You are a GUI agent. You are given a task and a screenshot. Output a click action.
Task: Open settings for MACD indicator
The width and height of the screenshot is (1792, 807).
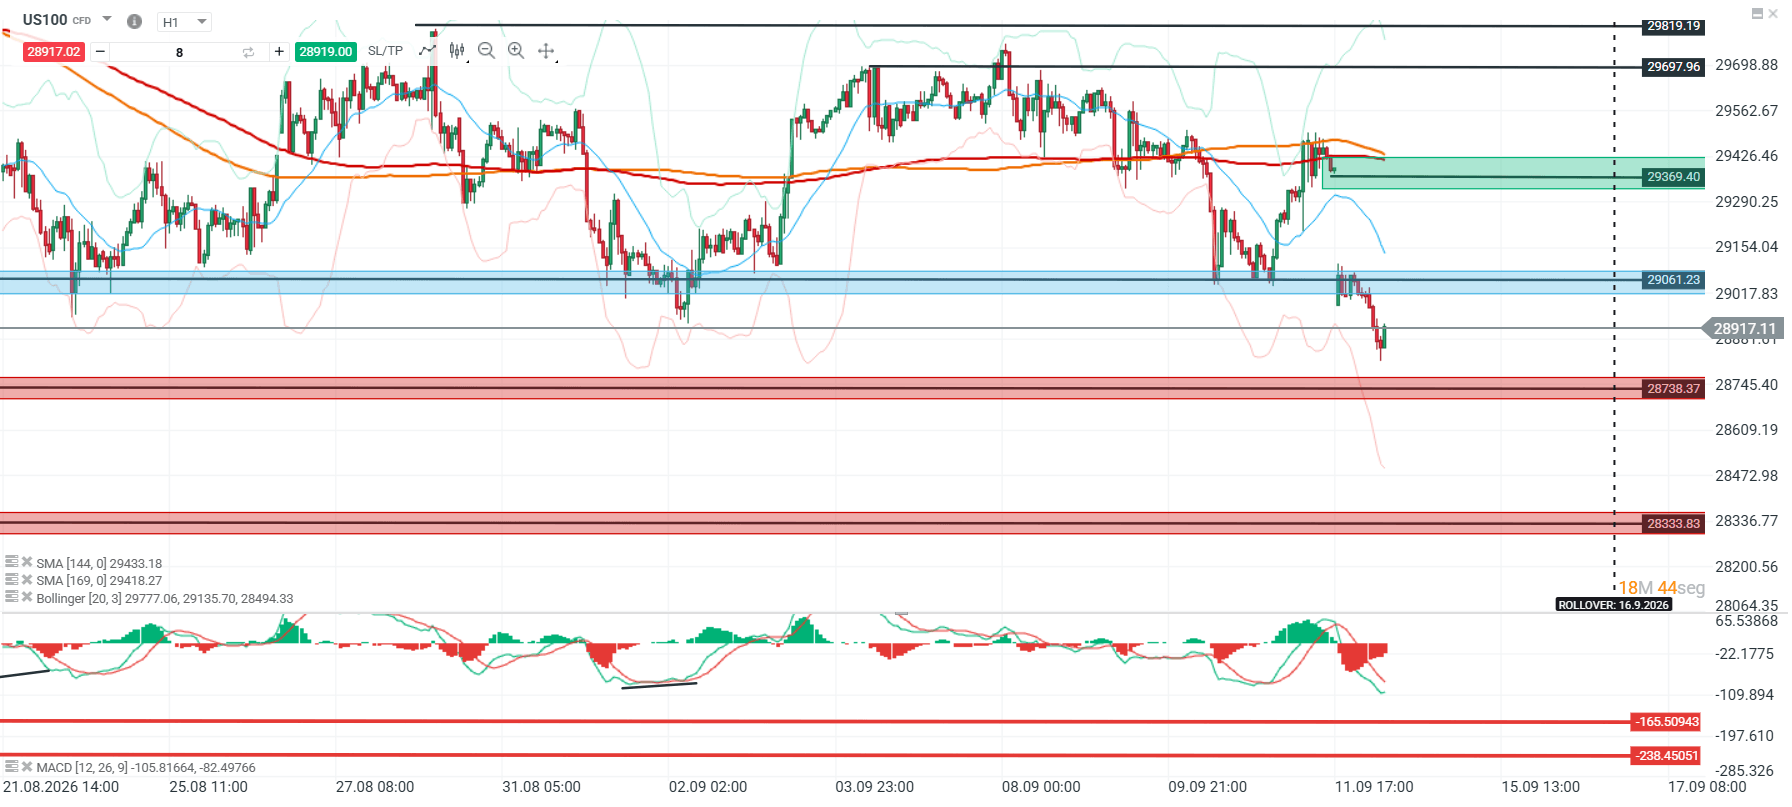(12, 766)
